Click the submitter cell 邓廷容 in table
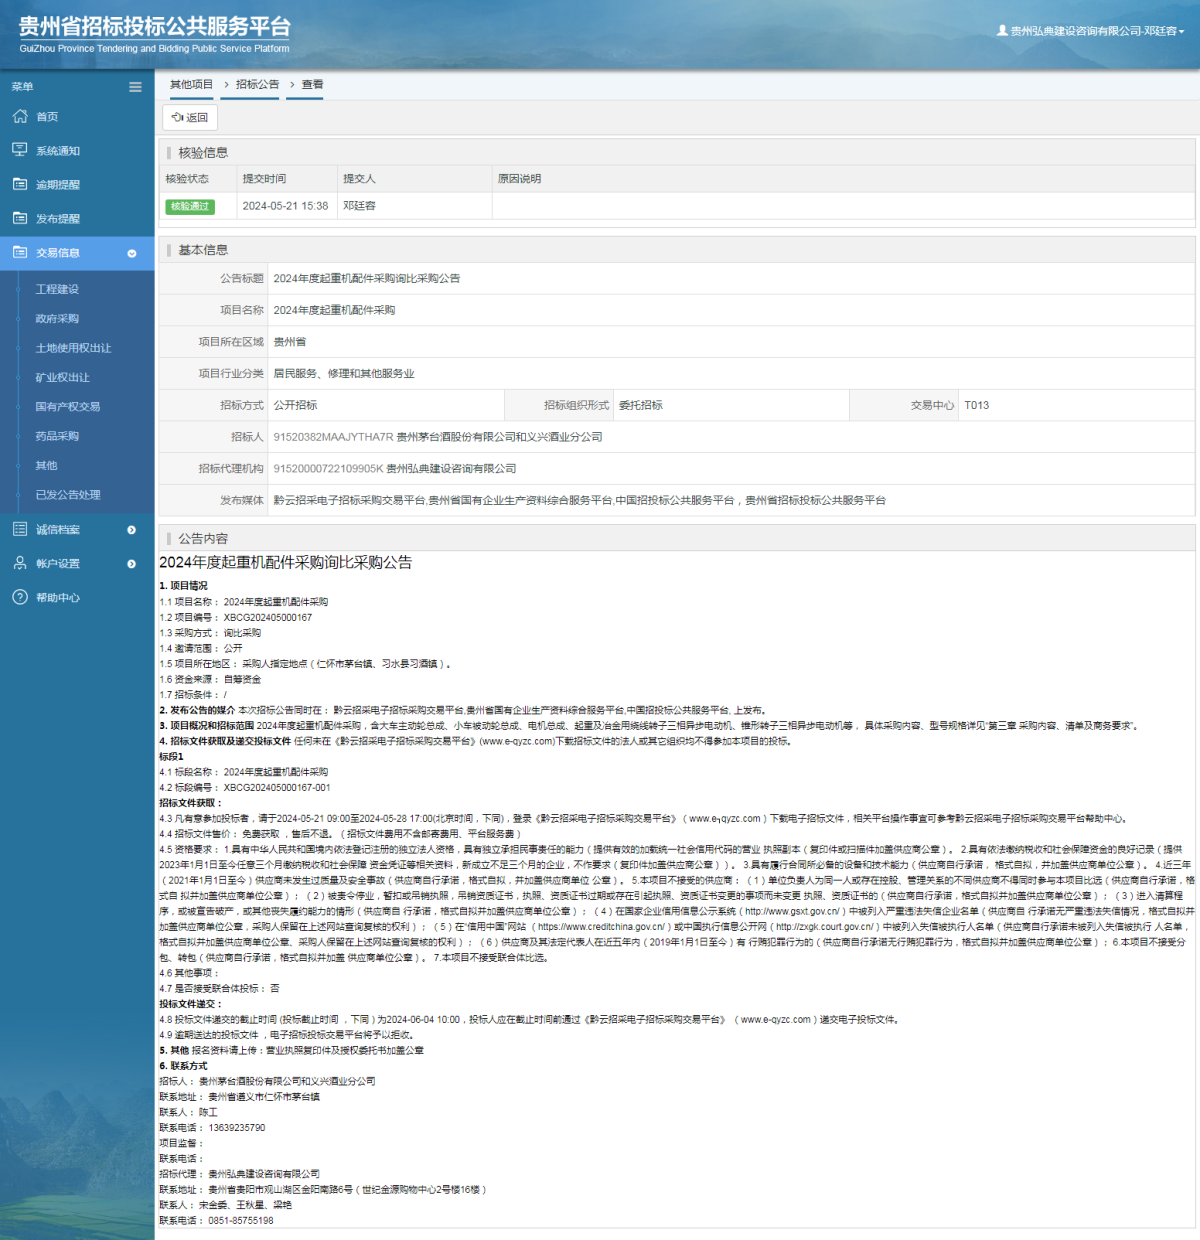This screenshot has width=1200, height=1240. pos(359,206)
